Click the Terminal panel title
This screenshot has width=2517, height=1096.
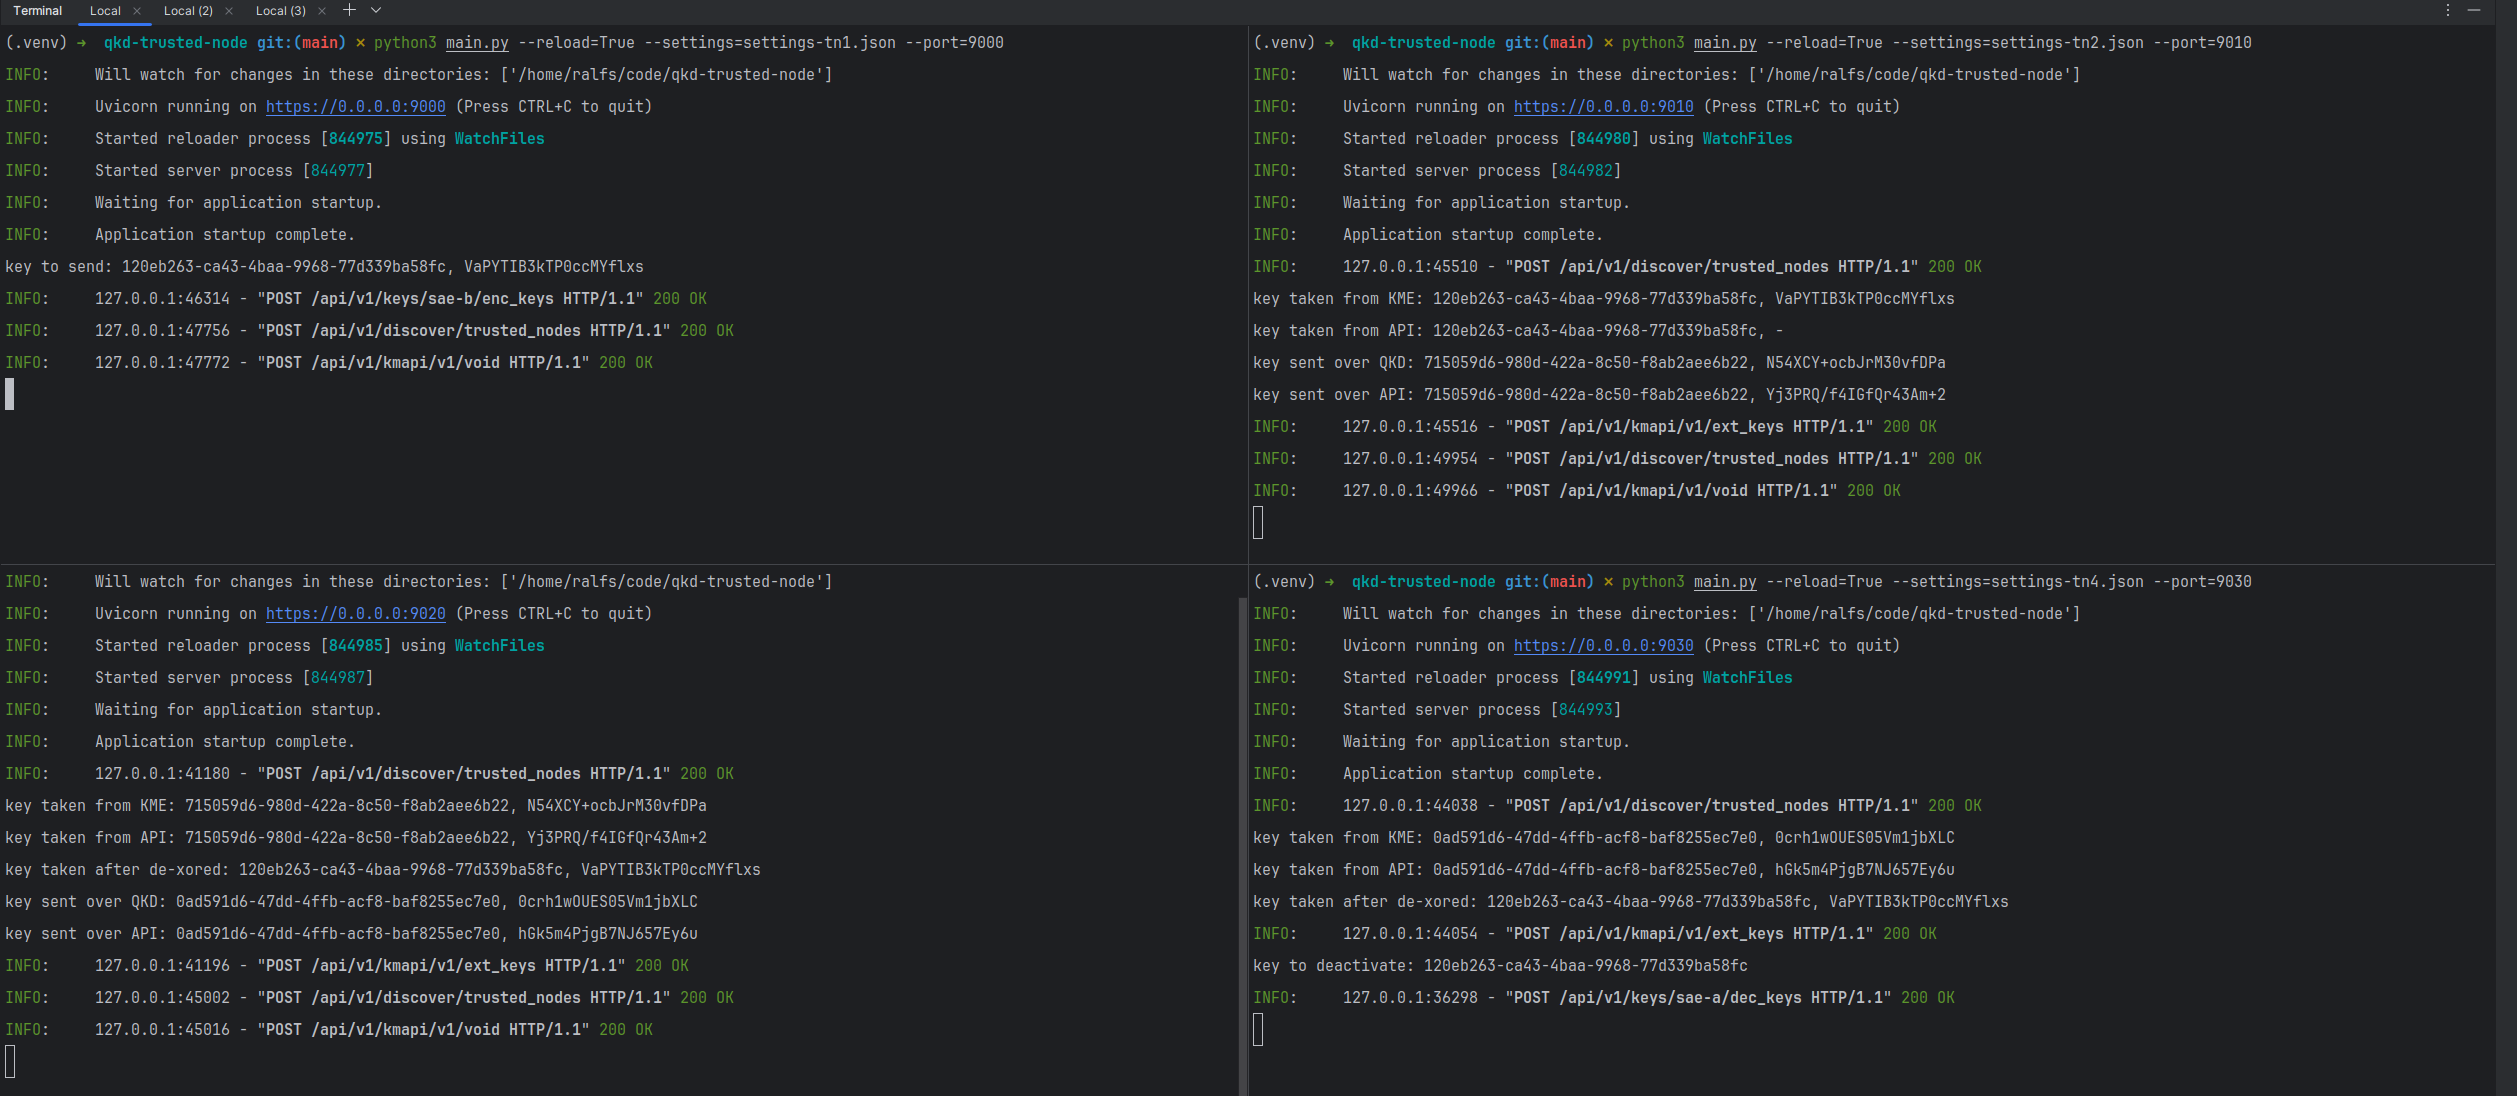(x=38, y=11)
